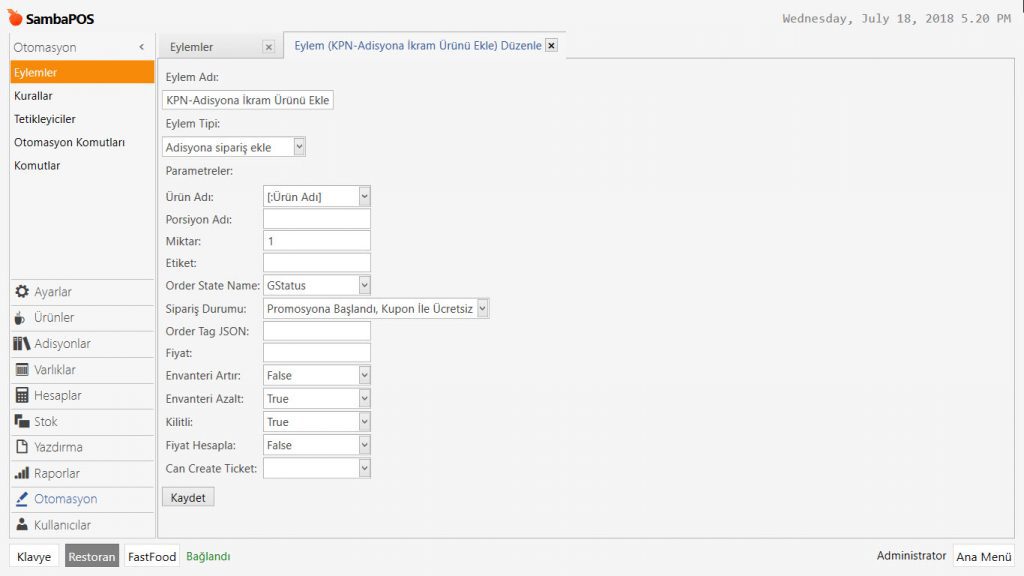The width and height of the screenshot is (1024, 576).
Task: Click the Stok sidebar icon
Action: [22, 422]
